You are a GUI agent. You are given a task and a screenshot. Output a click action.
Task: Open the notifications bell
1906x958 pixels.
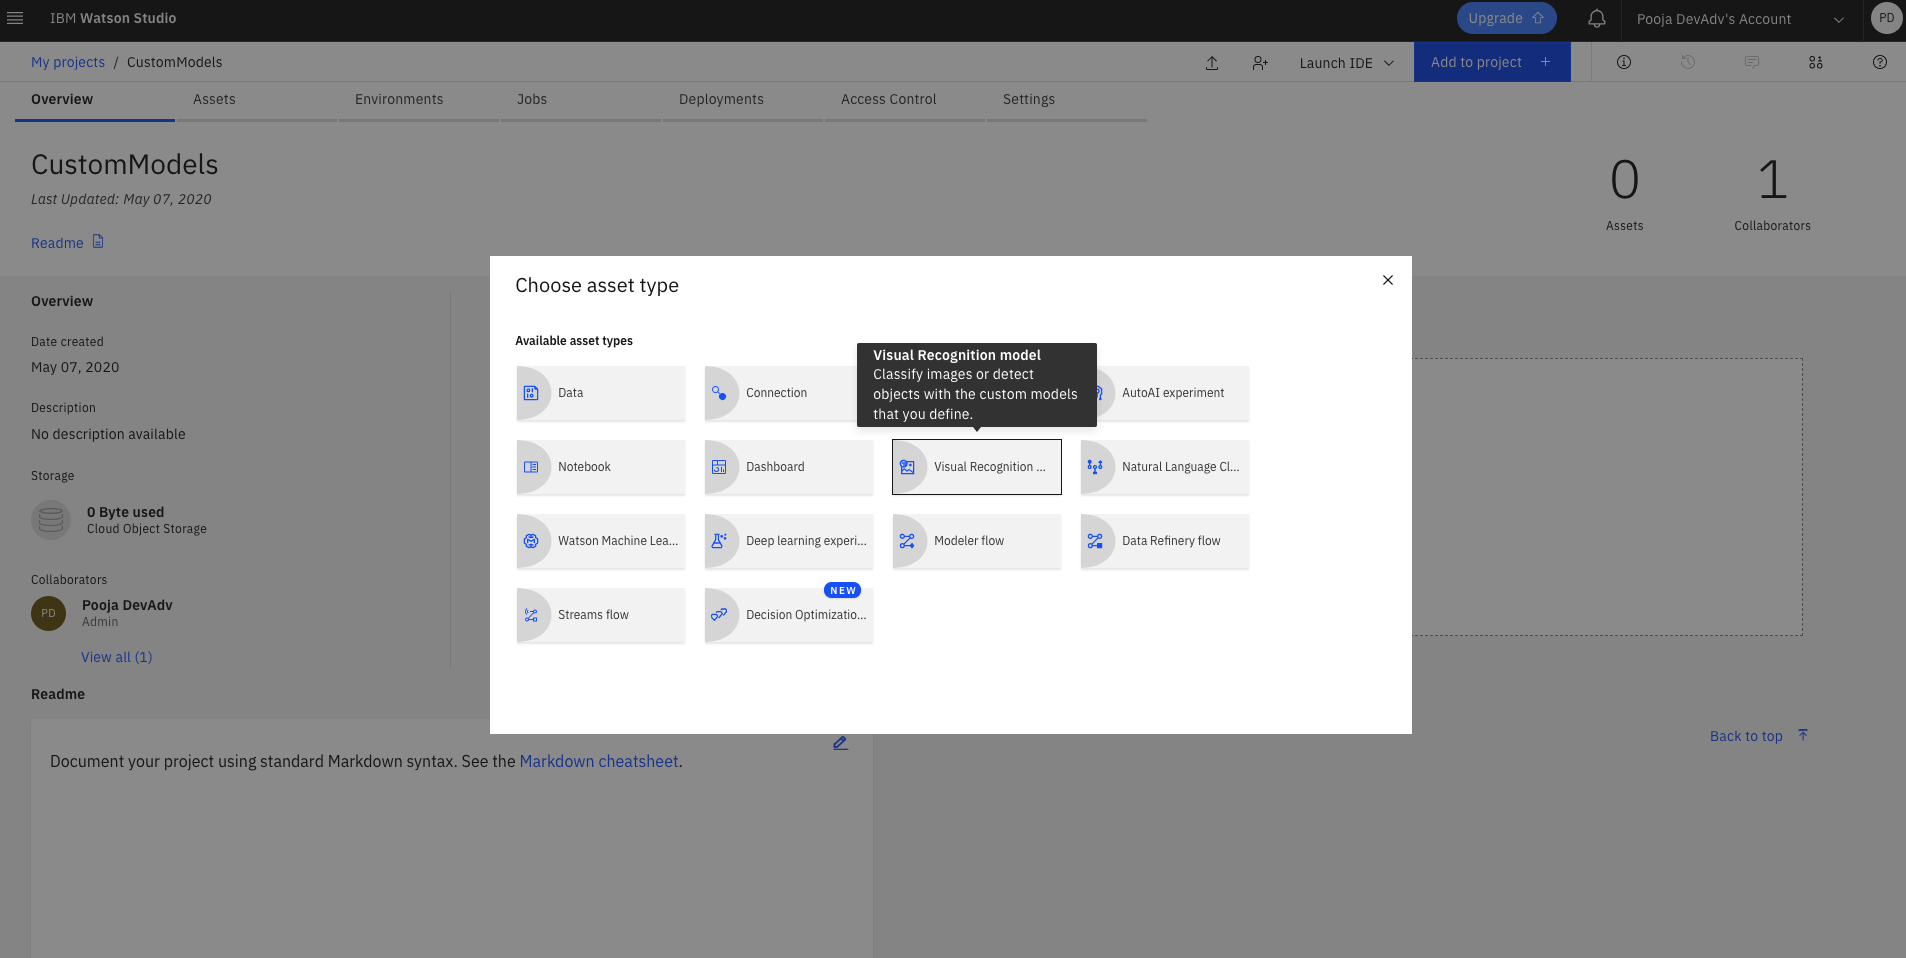pos(1597,18)
